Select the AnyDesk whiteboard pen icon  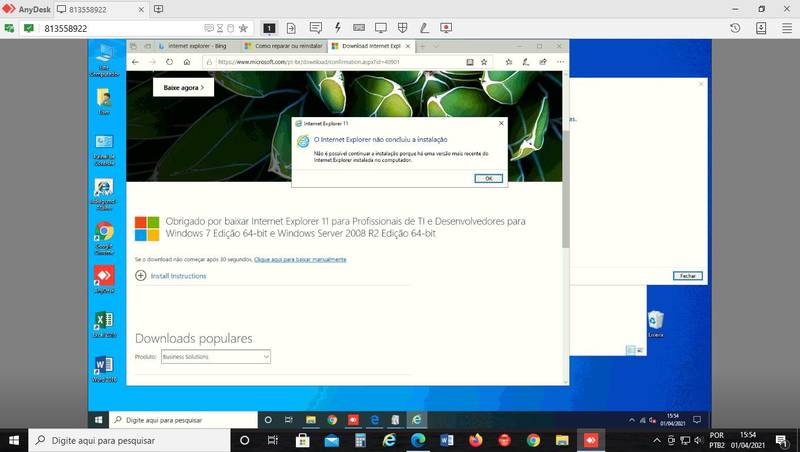click(x=424, y=28)
